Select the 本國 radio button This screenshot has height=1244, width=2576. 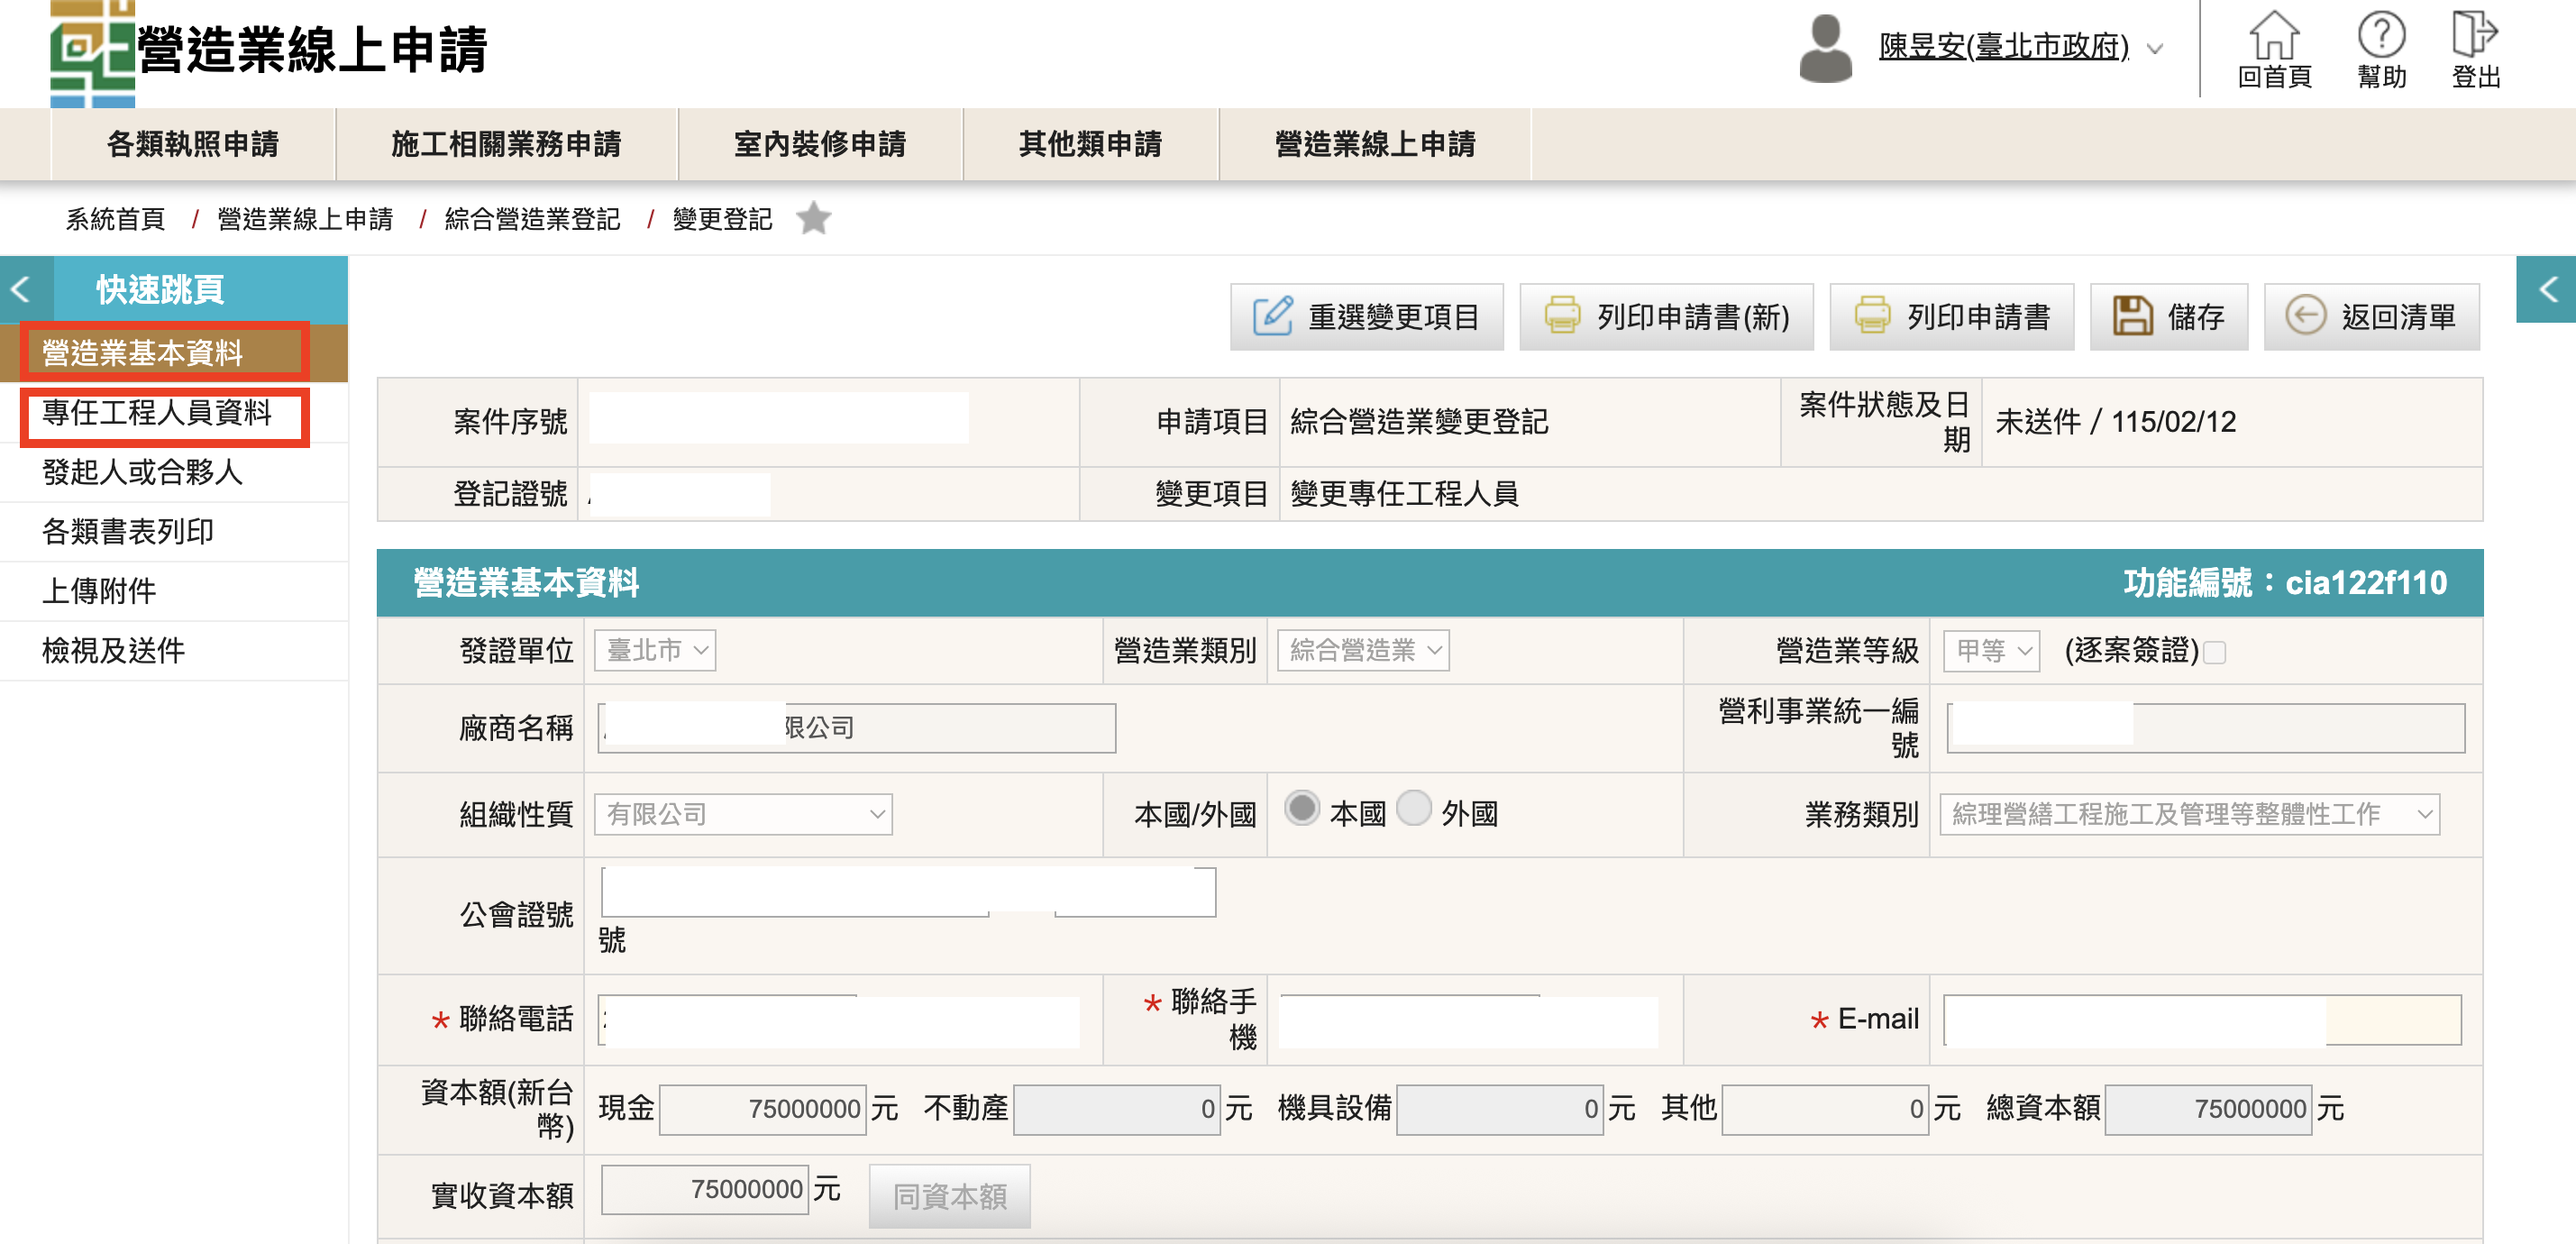(1302, 808)
